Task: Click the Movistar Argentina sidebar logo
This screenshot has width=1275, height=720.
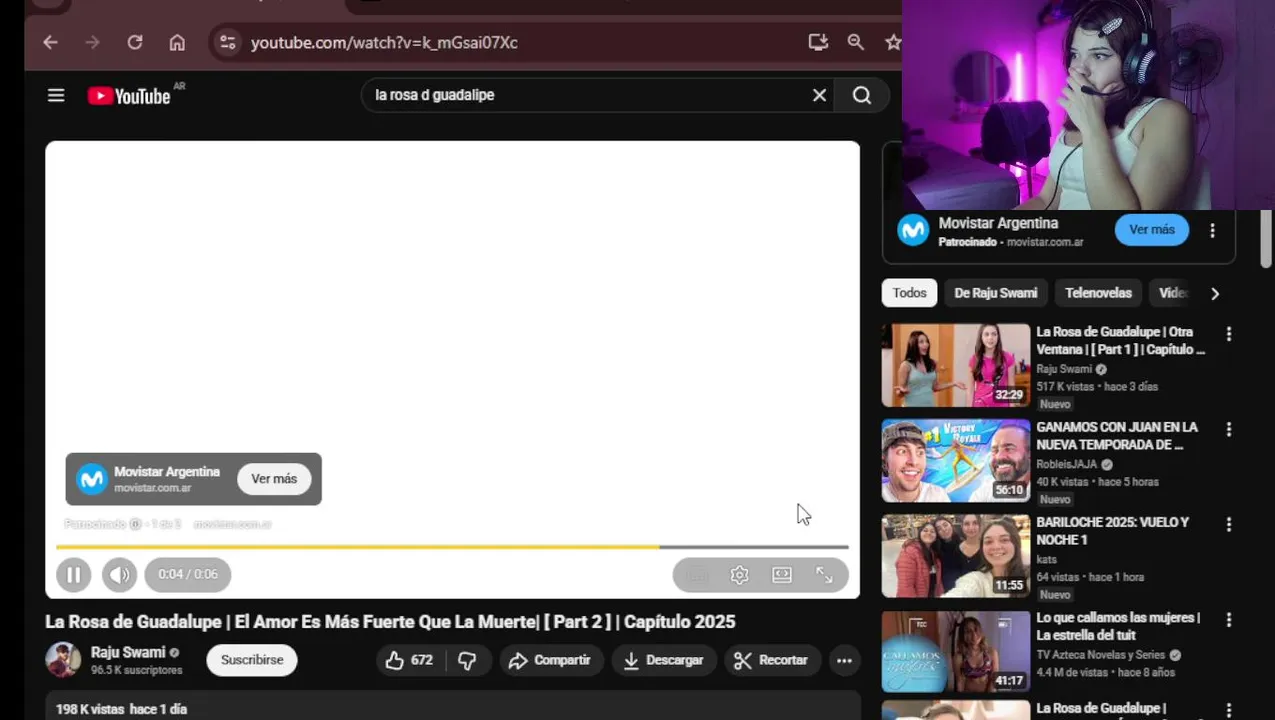Action: point(913,230)
